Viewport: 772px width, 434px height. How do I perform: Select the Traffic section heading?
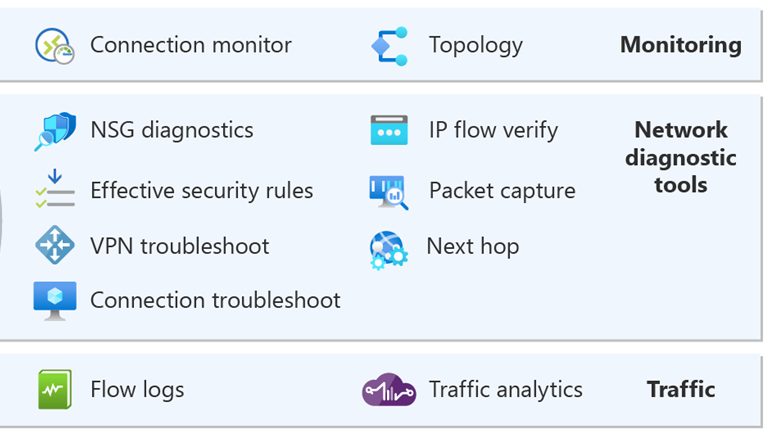680,389
